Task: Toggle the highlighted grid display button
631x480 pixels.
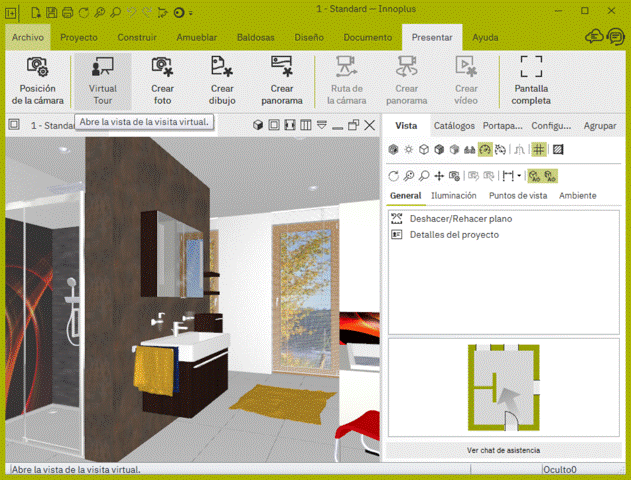Action: (538, 150)
